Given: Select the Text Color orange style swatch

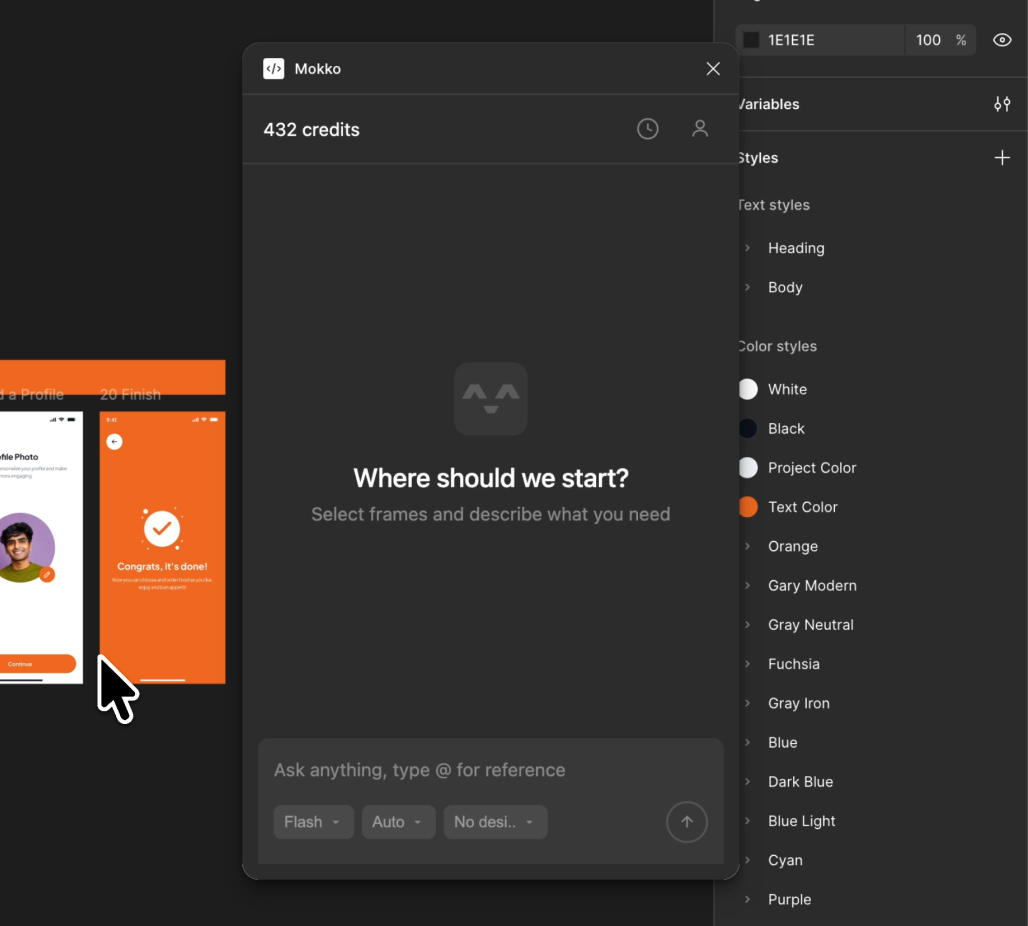Looking at the screenshot, I should [x=747, y=507].
